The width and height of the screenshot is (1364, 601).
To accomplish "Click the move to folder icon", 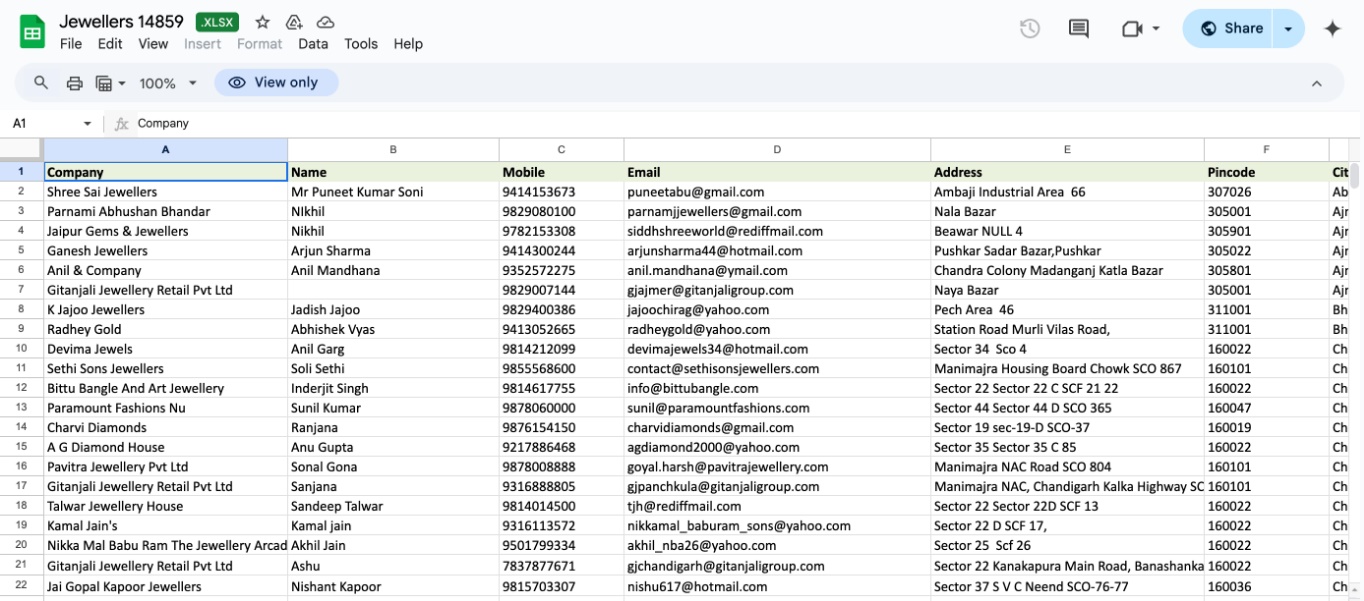I will click(x=294, y=22).
